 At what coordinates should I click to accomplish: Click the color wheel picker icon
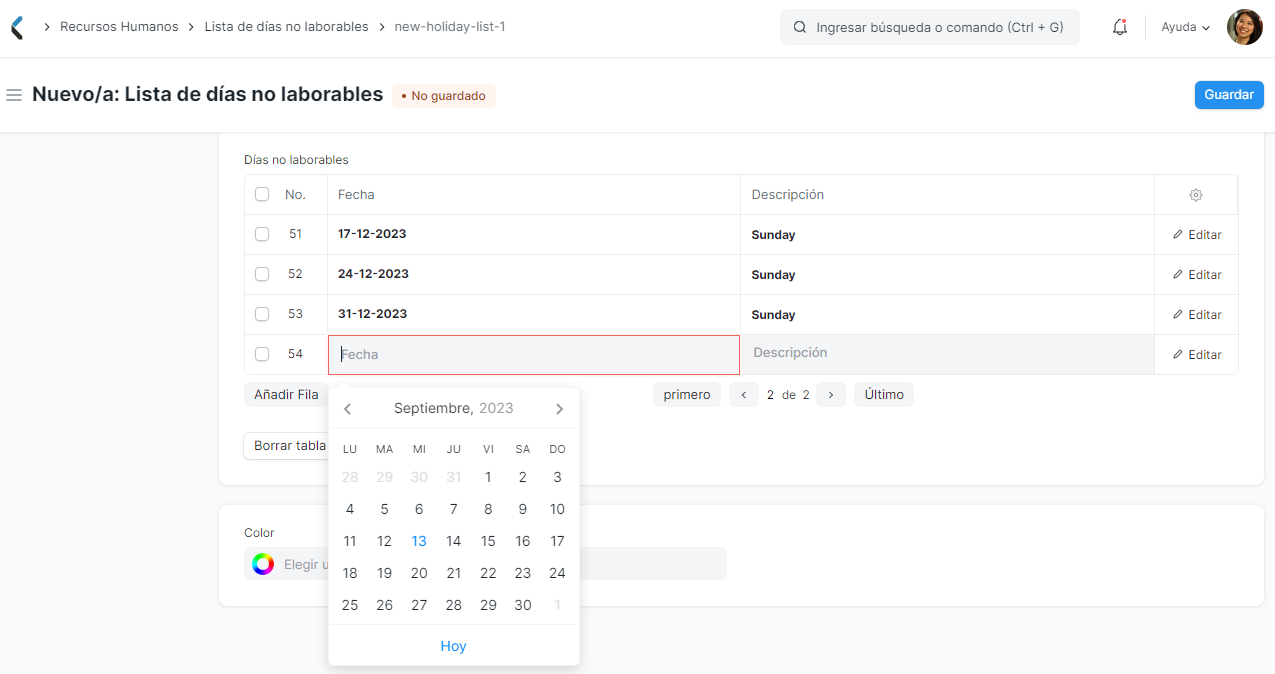pyautogui.click(x=263, y=564)
